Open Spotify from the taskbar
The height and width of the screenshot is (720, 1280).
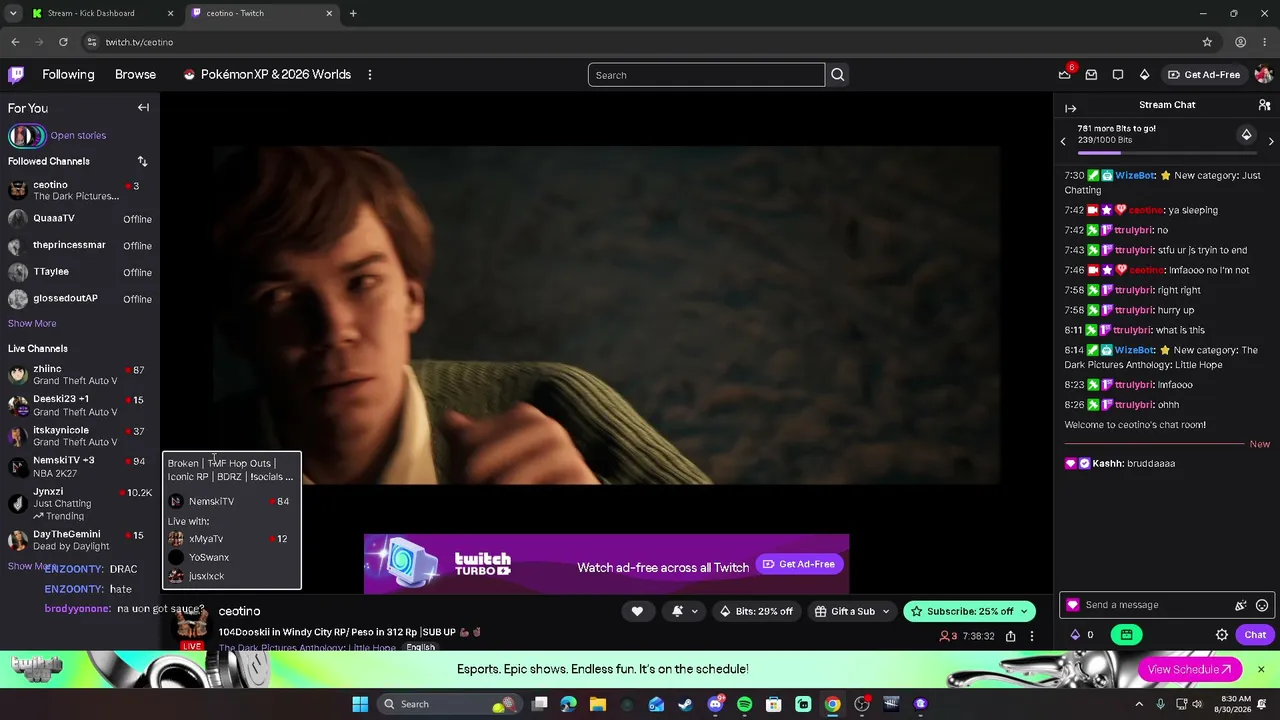(x=745, y=704)
